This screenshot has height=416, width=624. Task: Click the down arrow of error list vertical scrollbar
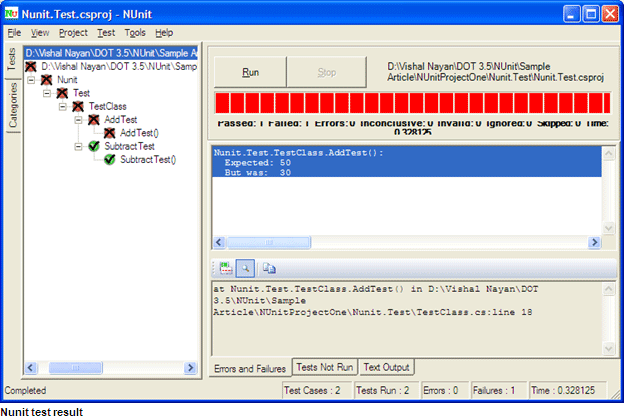click(608, 228)
